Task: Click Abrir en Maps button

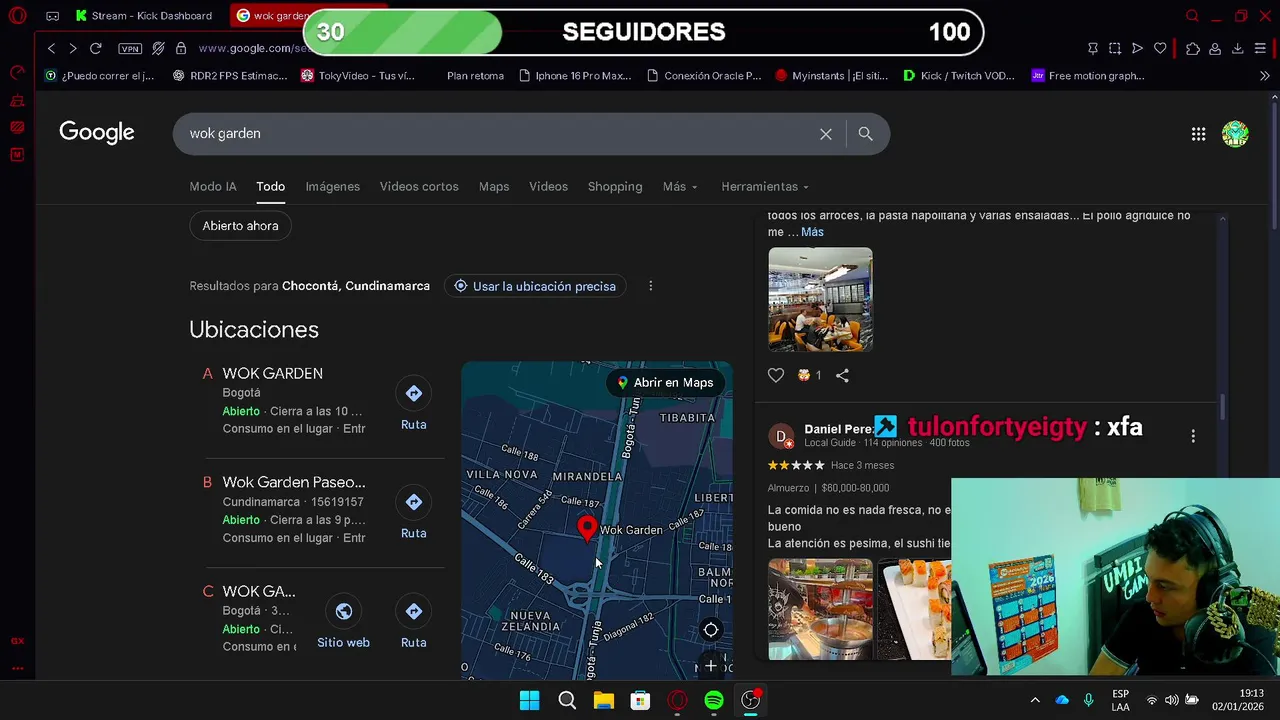Action: tap(665, 383)
